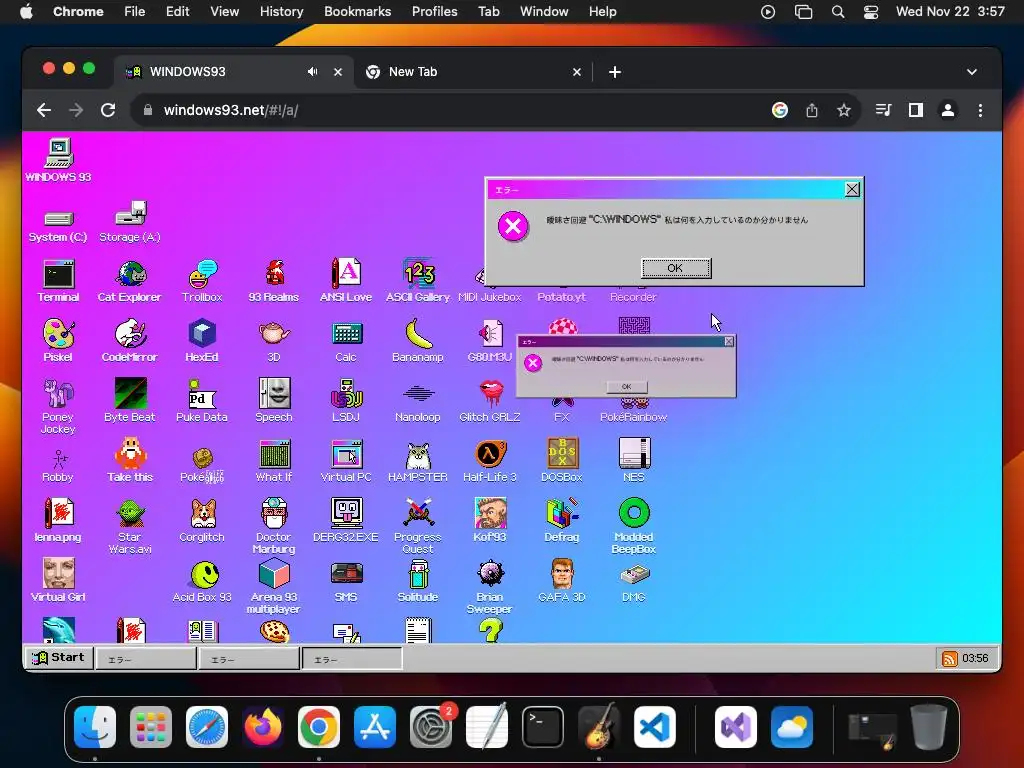Click OK in the small error dialog
The image size is (1024, 768).
(626, 387)
